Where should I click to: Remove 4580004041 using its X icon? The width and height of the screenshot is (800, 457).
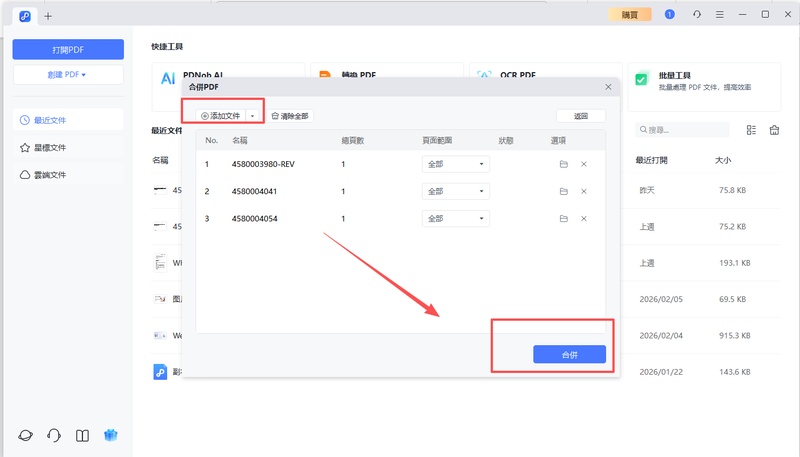pos(584,191)
